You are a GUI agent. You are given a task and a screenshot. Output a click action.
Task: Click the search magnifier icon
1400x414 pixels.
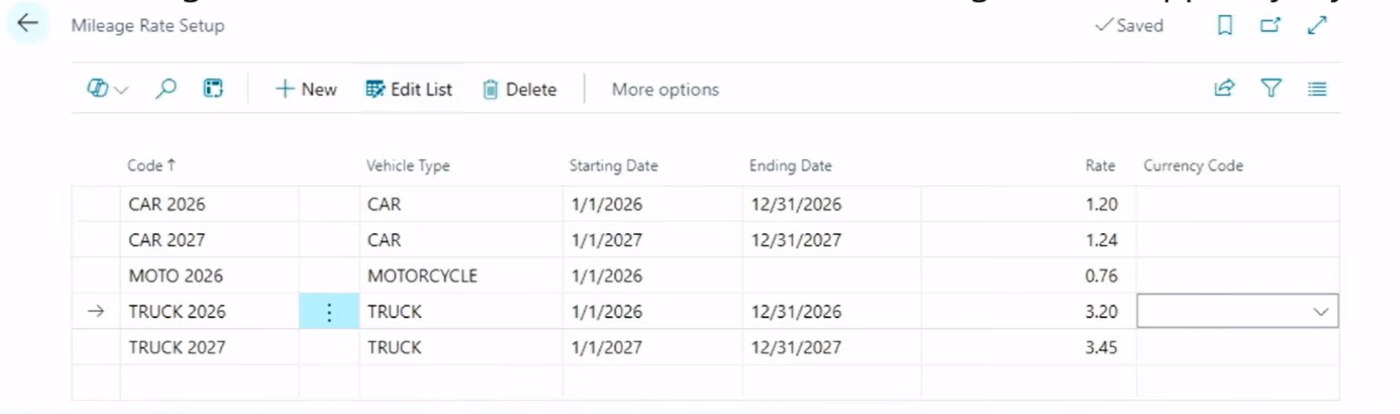tap(166, 89)
